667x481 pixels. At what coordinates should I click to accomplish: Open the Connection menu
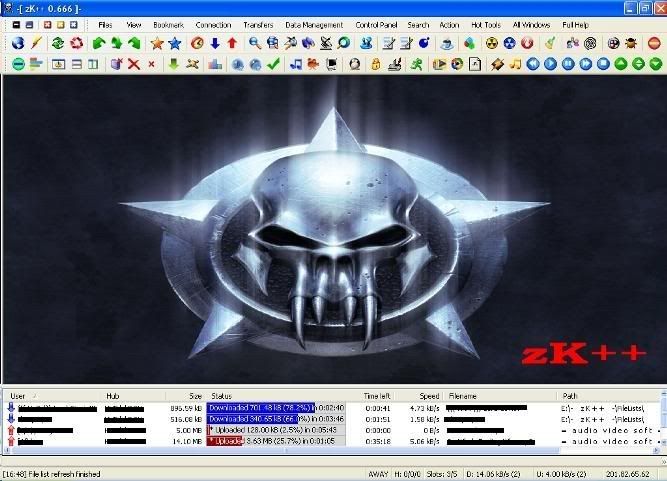[213, 25]
